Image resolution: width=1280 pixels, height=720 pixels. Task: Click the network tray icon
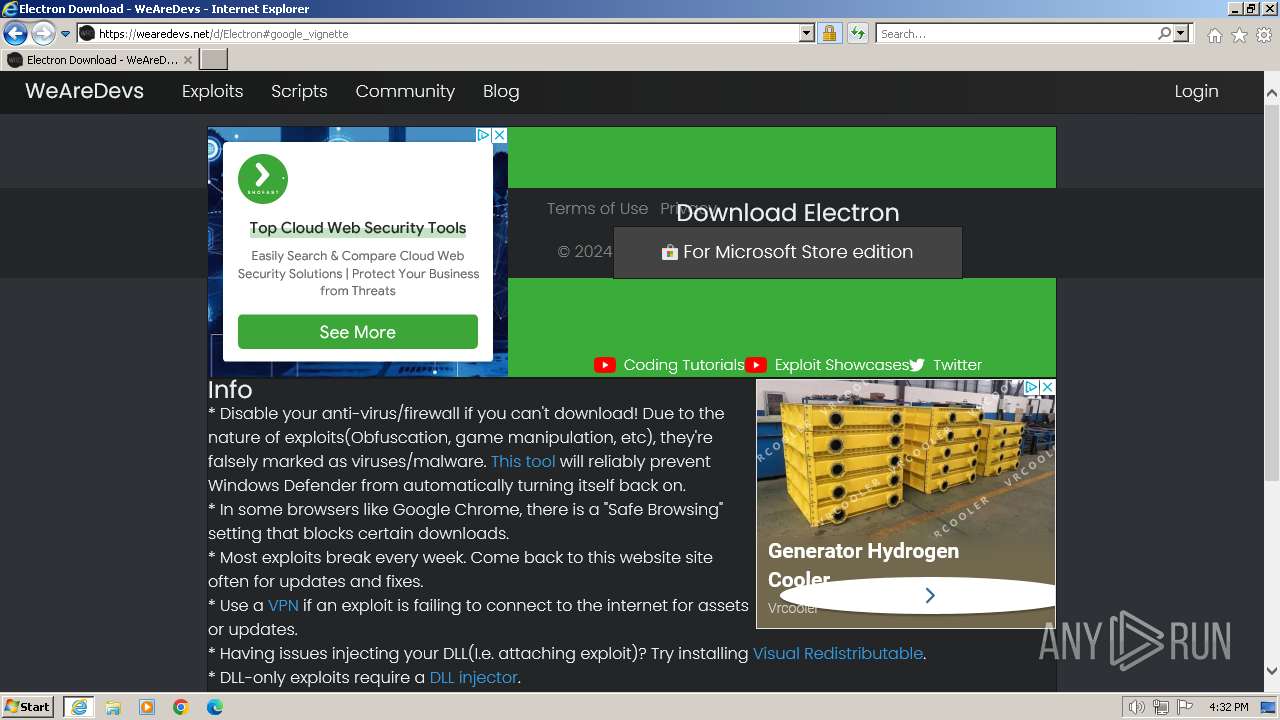(1161, 707)
